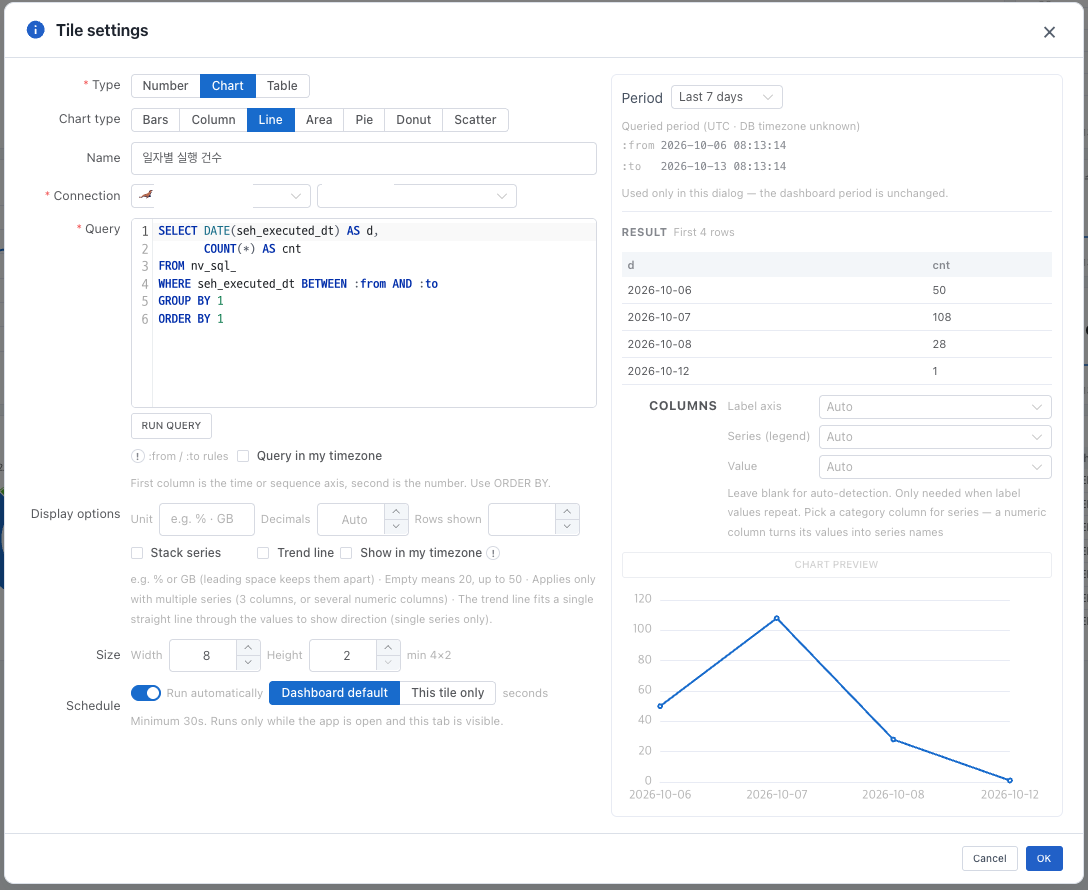This screenshot has height=890, width=1088.
Task: Increase the tile Width with up arrow
Action: coord(248,647)
